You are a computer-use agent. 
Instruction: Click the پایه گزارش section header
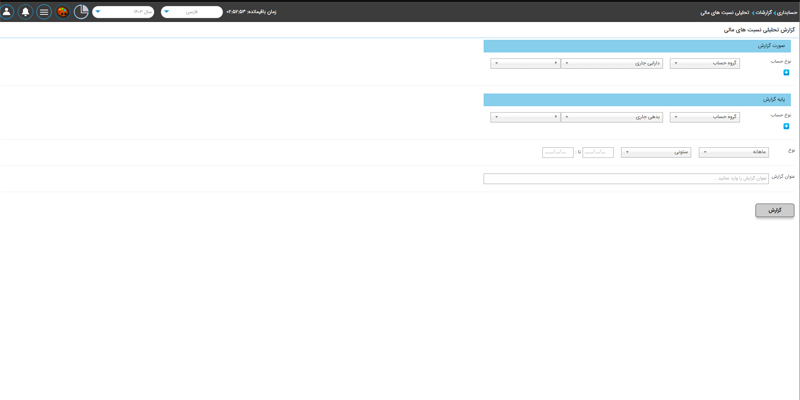(637, 100)
